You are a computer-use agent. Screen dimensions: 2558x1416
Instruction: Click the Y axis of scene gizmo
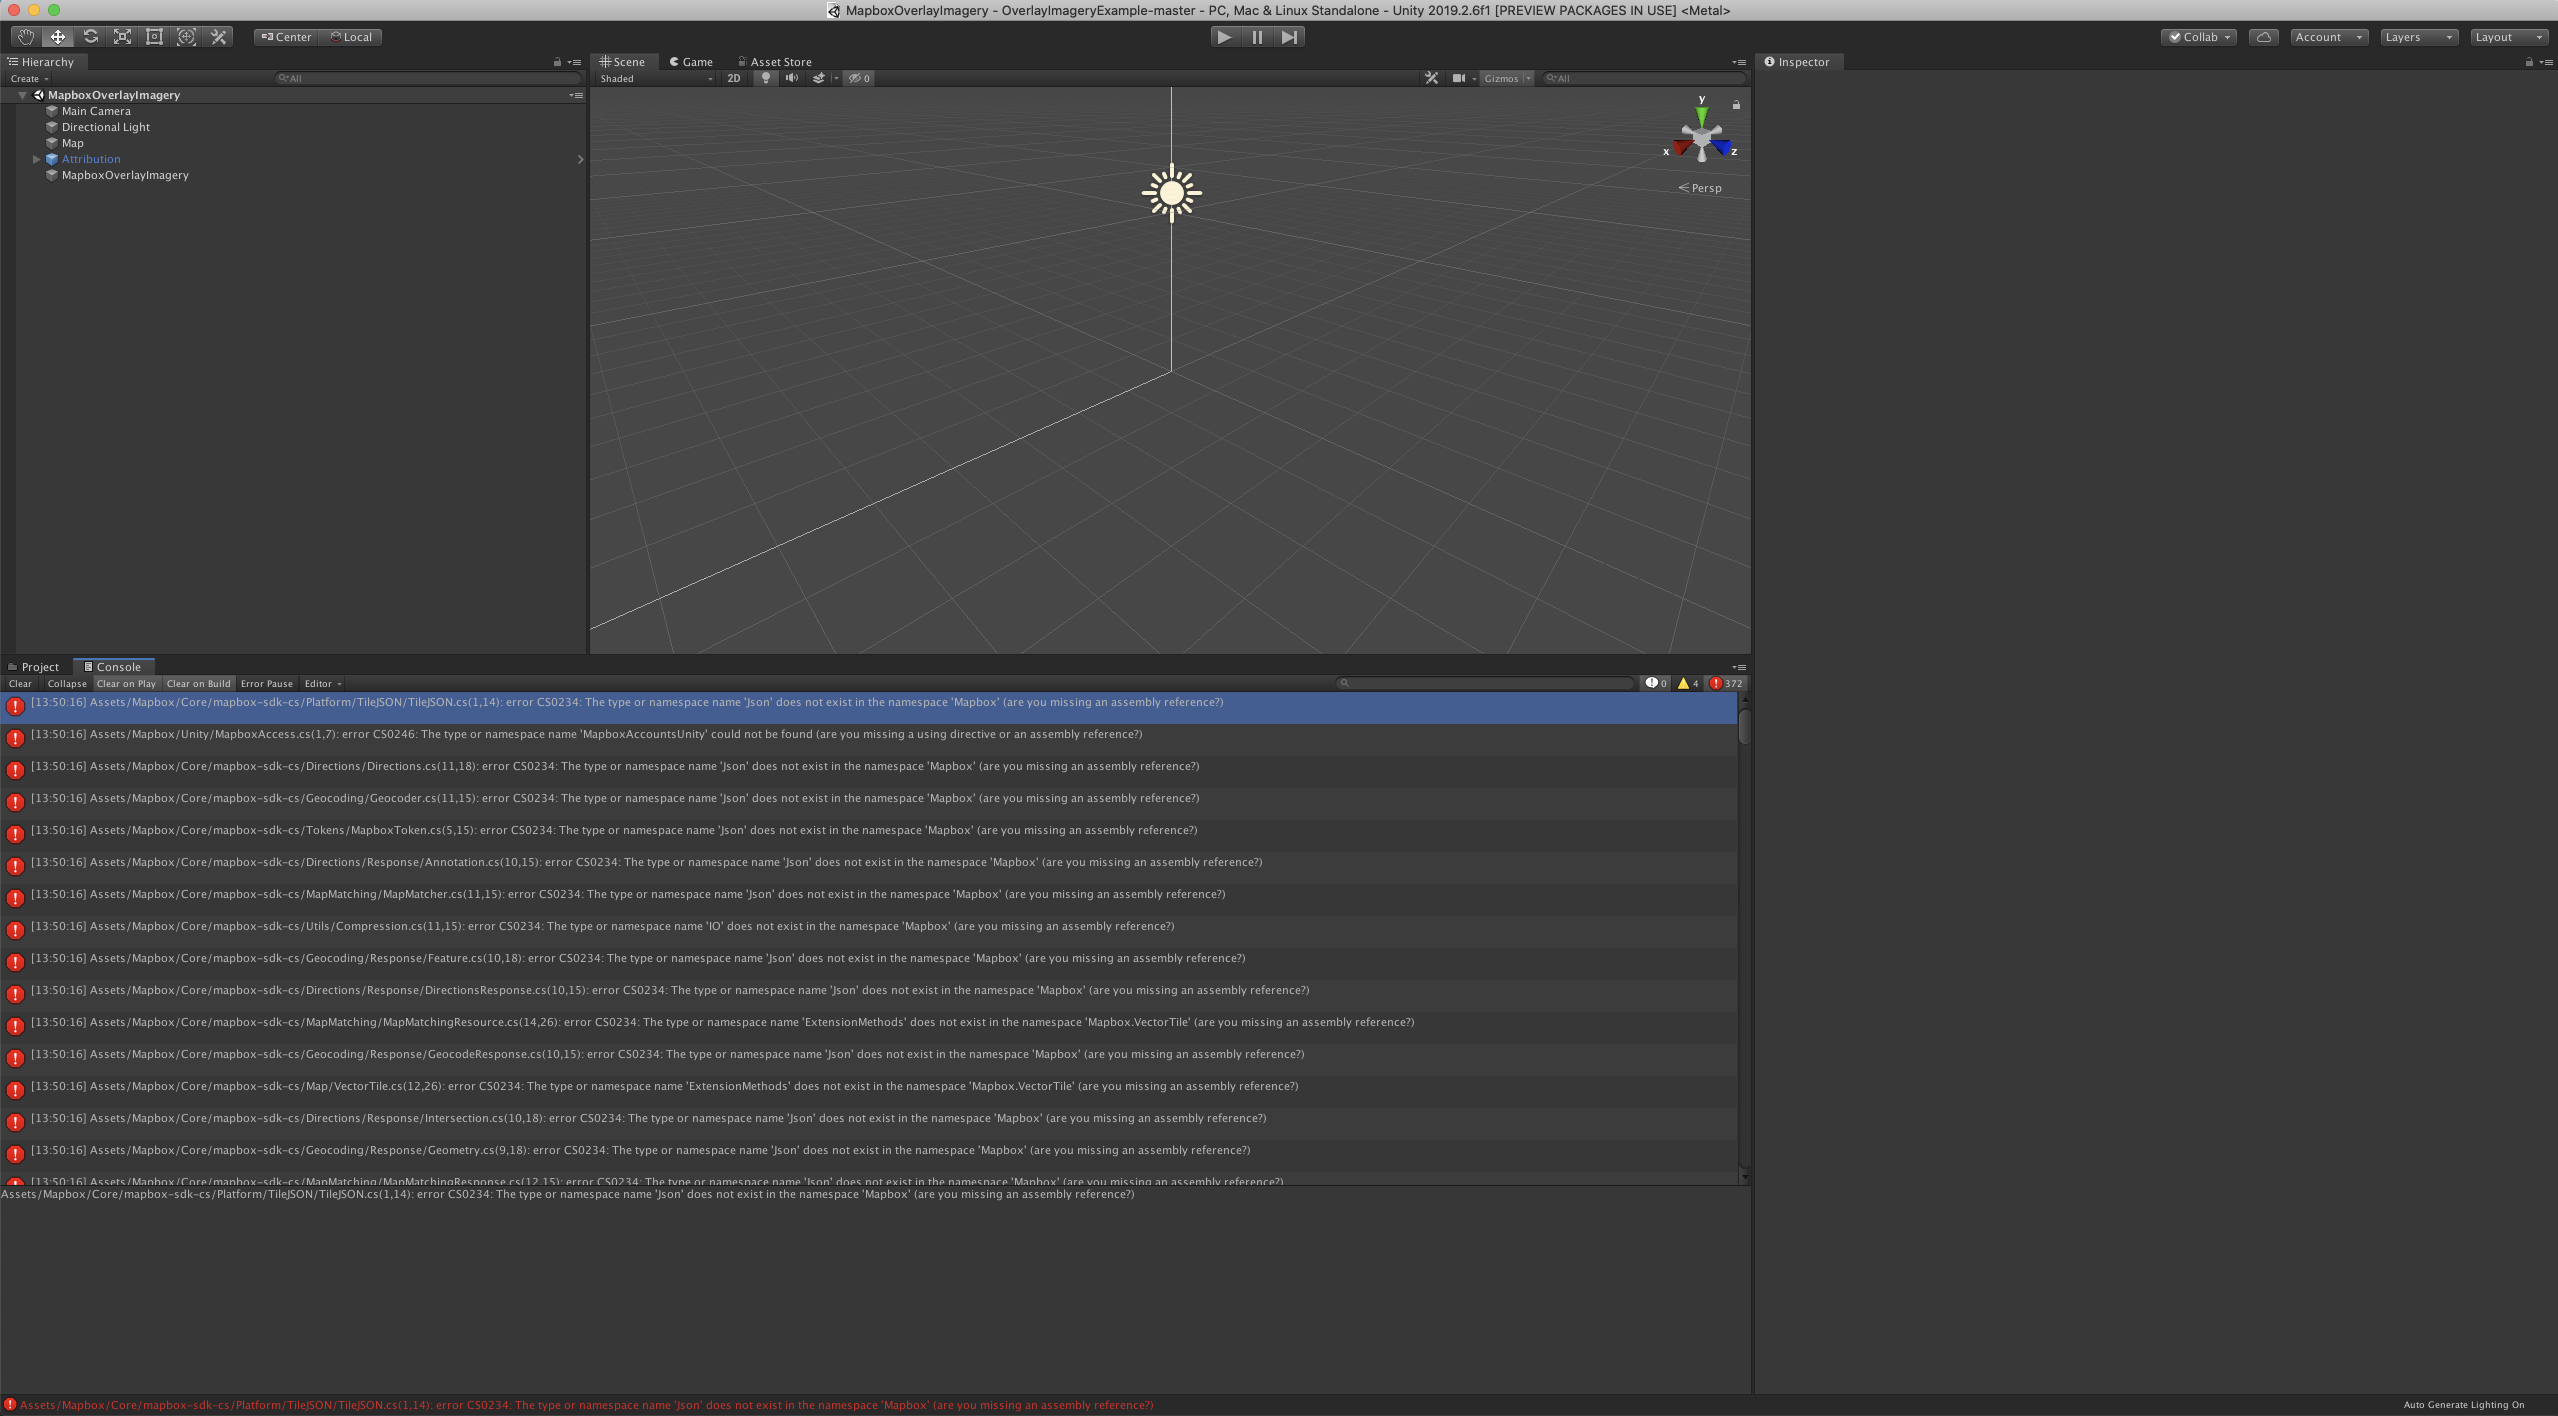pos(1701,112)
